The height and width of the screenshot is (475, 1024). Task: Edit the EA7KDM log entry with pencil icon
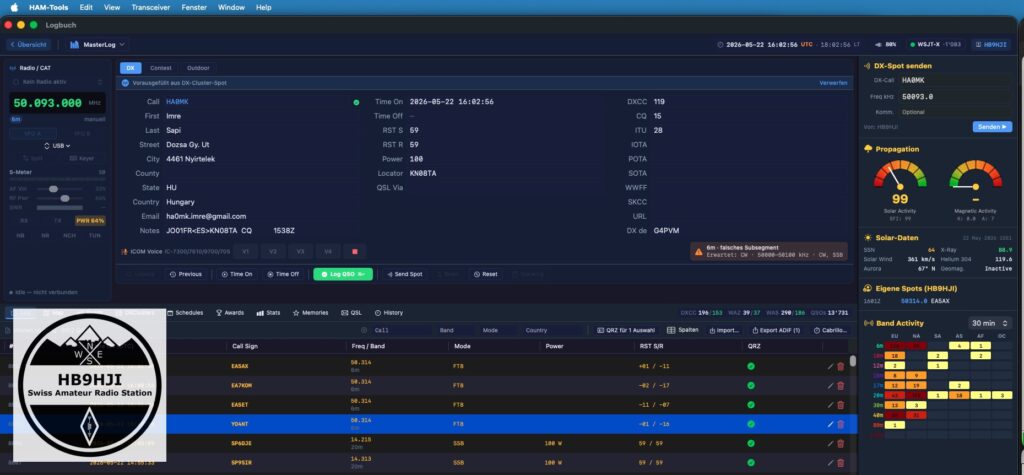830,385
